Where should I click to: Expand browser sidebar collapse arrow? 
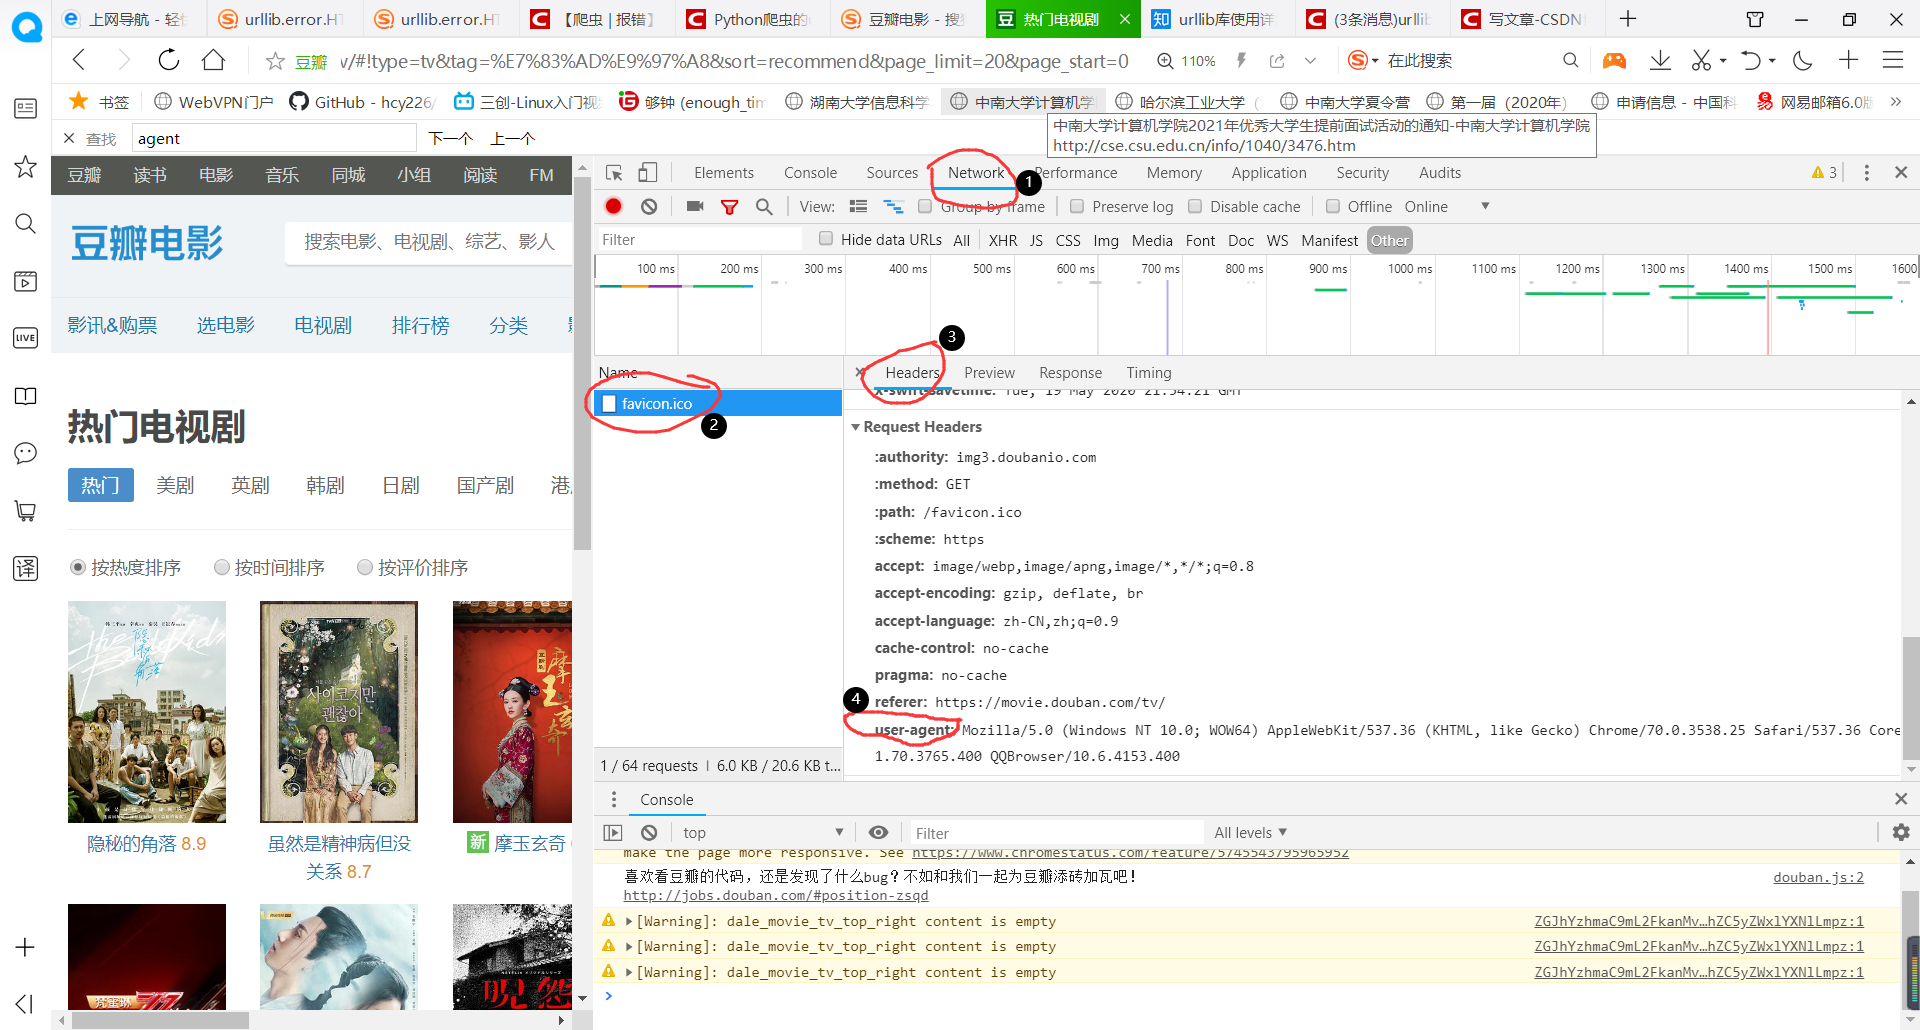coord(25,1003)
